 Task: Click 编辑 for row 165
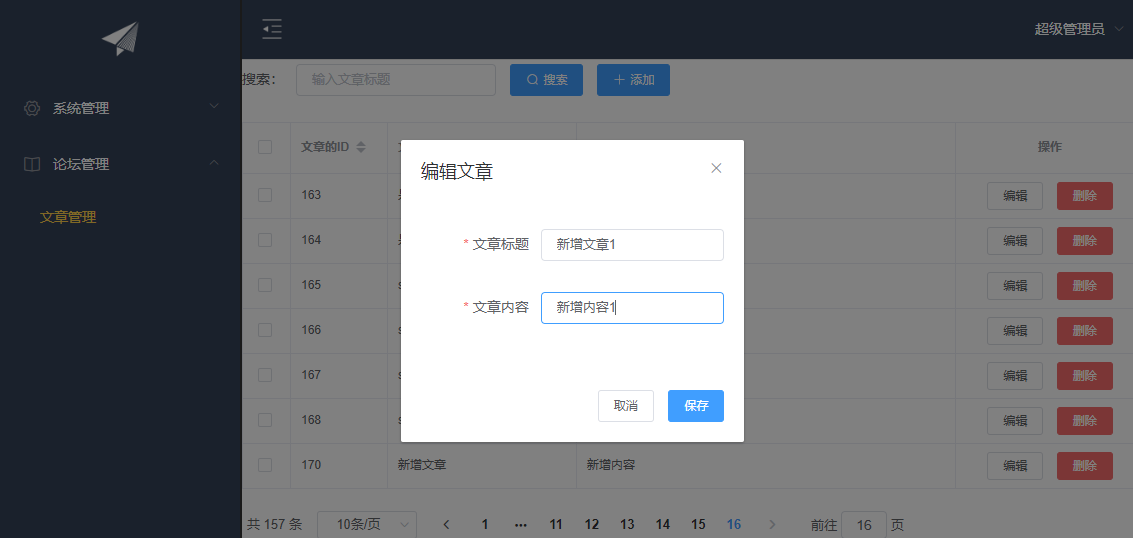point(1015,286)
